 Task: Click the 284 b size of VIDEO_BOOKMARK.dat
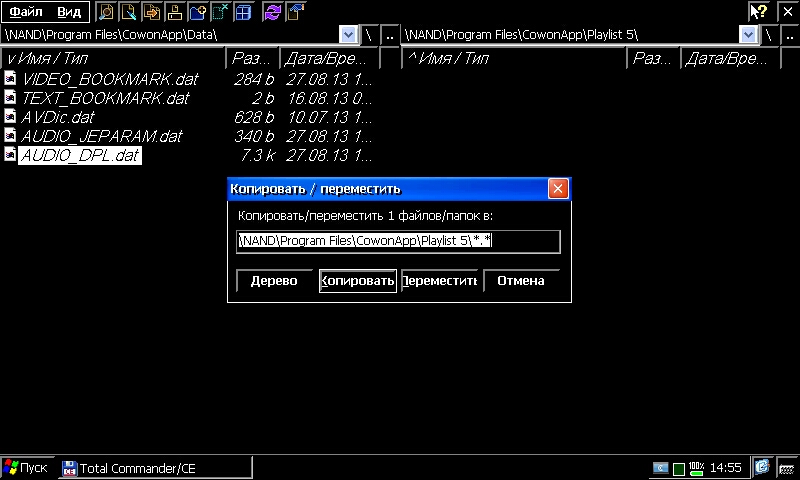[254, 79]
